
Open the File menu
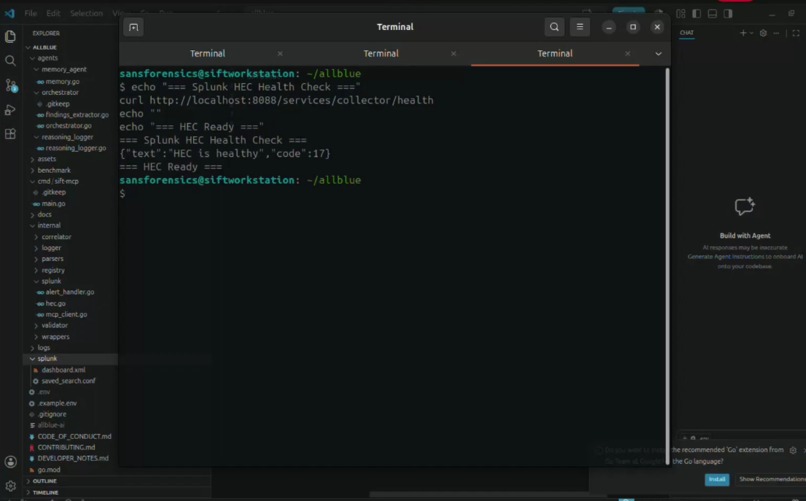coord(31,13)
